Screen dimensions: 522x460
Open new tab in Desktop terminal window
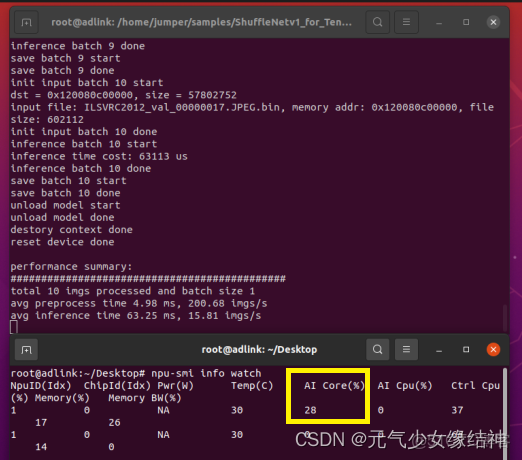26,350
